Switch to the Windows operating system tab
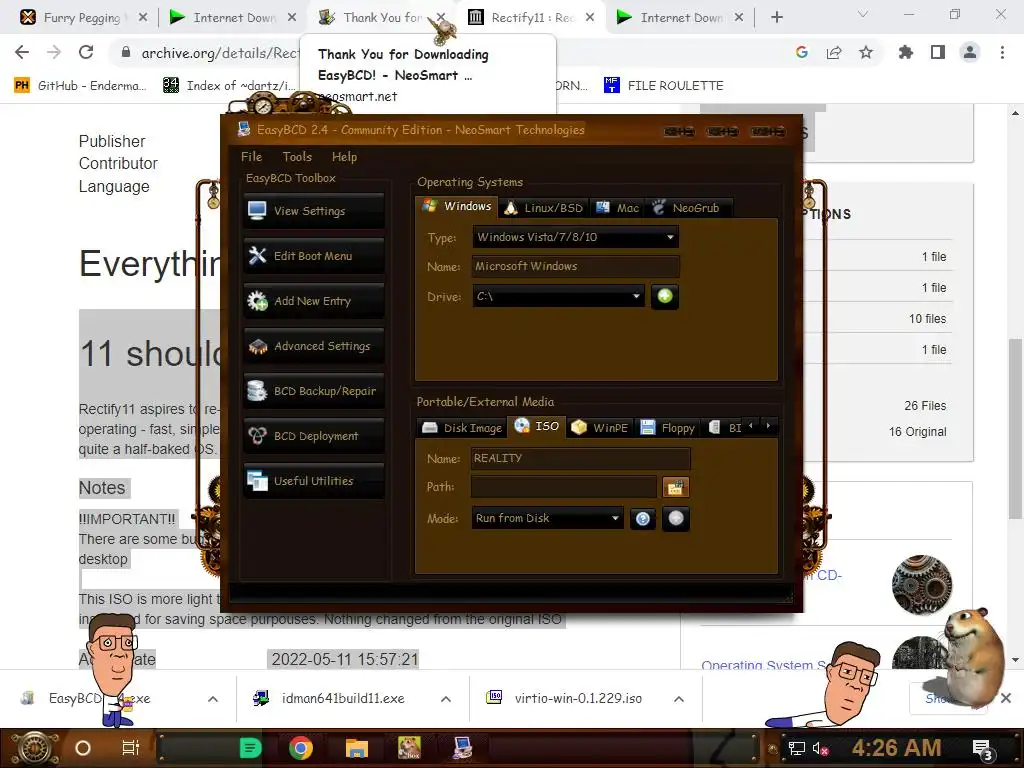 456,206
